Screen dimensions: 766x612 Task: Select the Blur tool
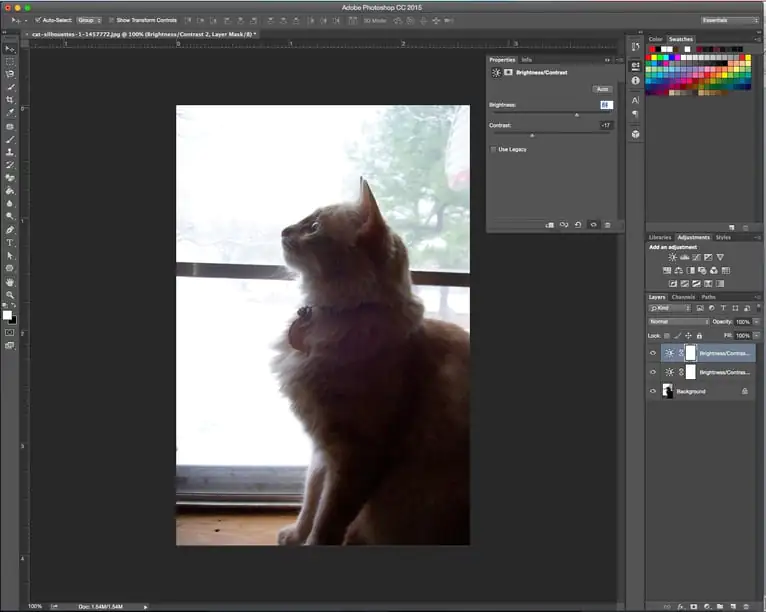coord(10,204)
